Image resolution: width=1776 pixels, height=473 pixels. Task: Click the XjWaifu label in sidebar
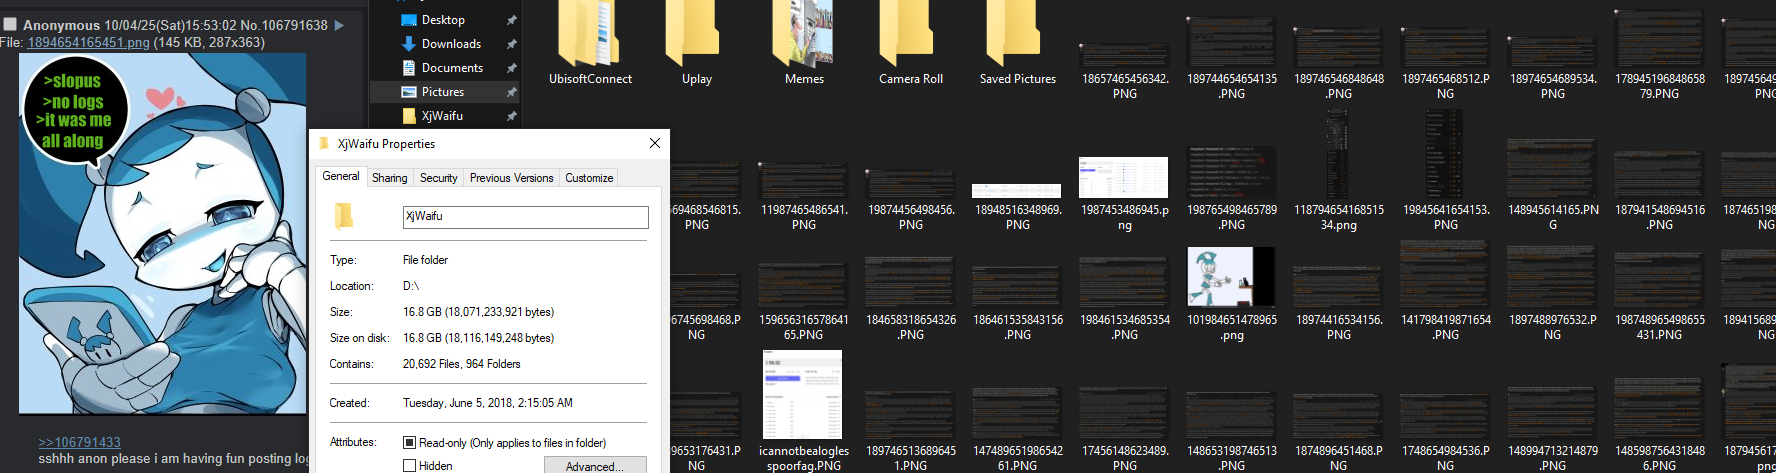click(442, 116)
